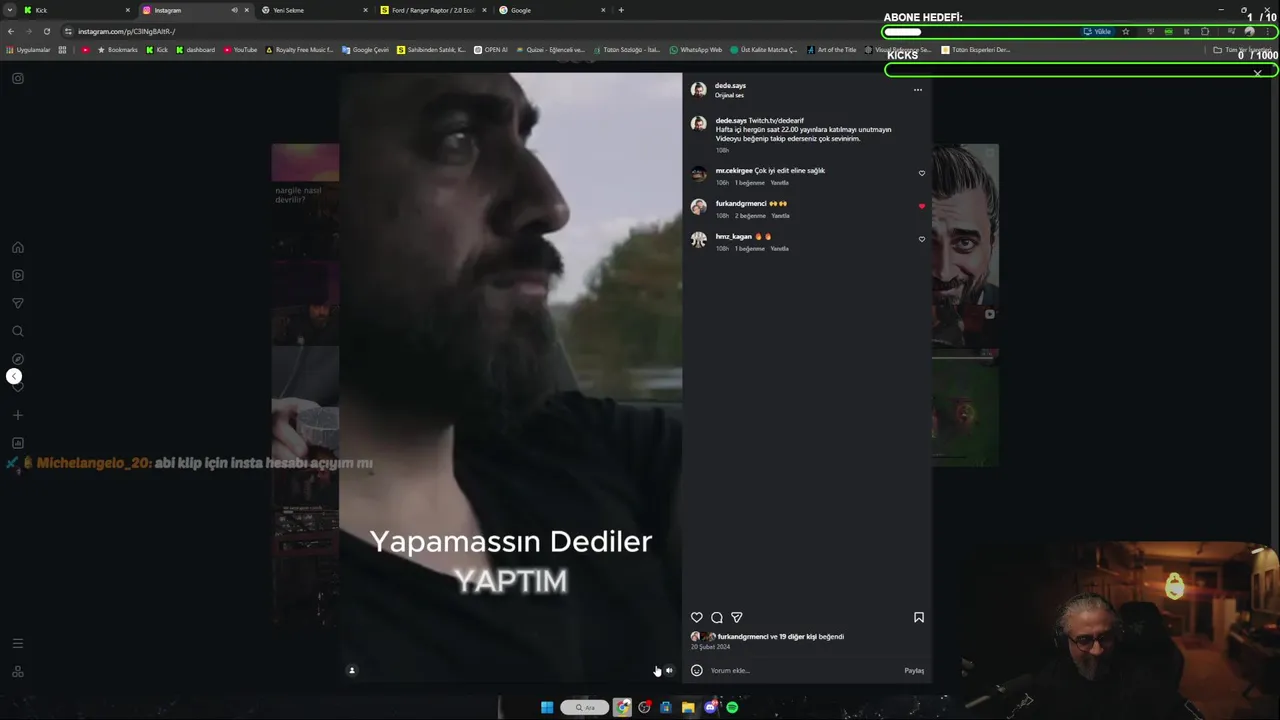Image resolution: width=1280 pixels, height=720 pixels.
Task: Open the More hamburger menu in sidebar
Action: (x=18, y=643)
